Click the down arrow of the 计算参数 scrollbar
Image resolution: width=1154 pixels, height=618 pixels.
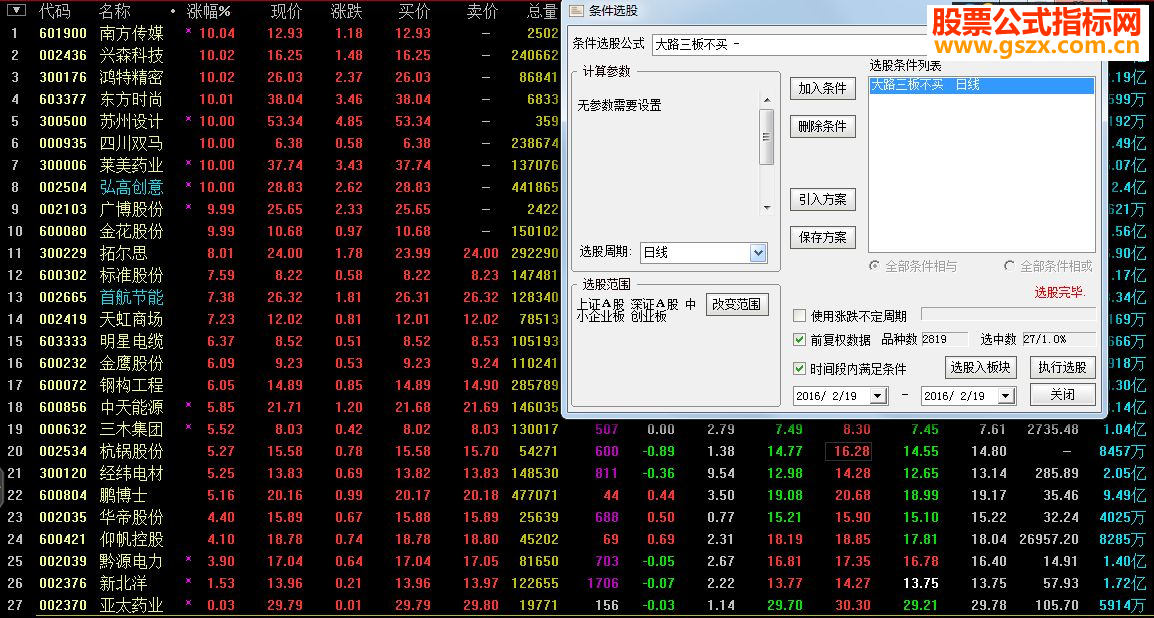point(766,208)
